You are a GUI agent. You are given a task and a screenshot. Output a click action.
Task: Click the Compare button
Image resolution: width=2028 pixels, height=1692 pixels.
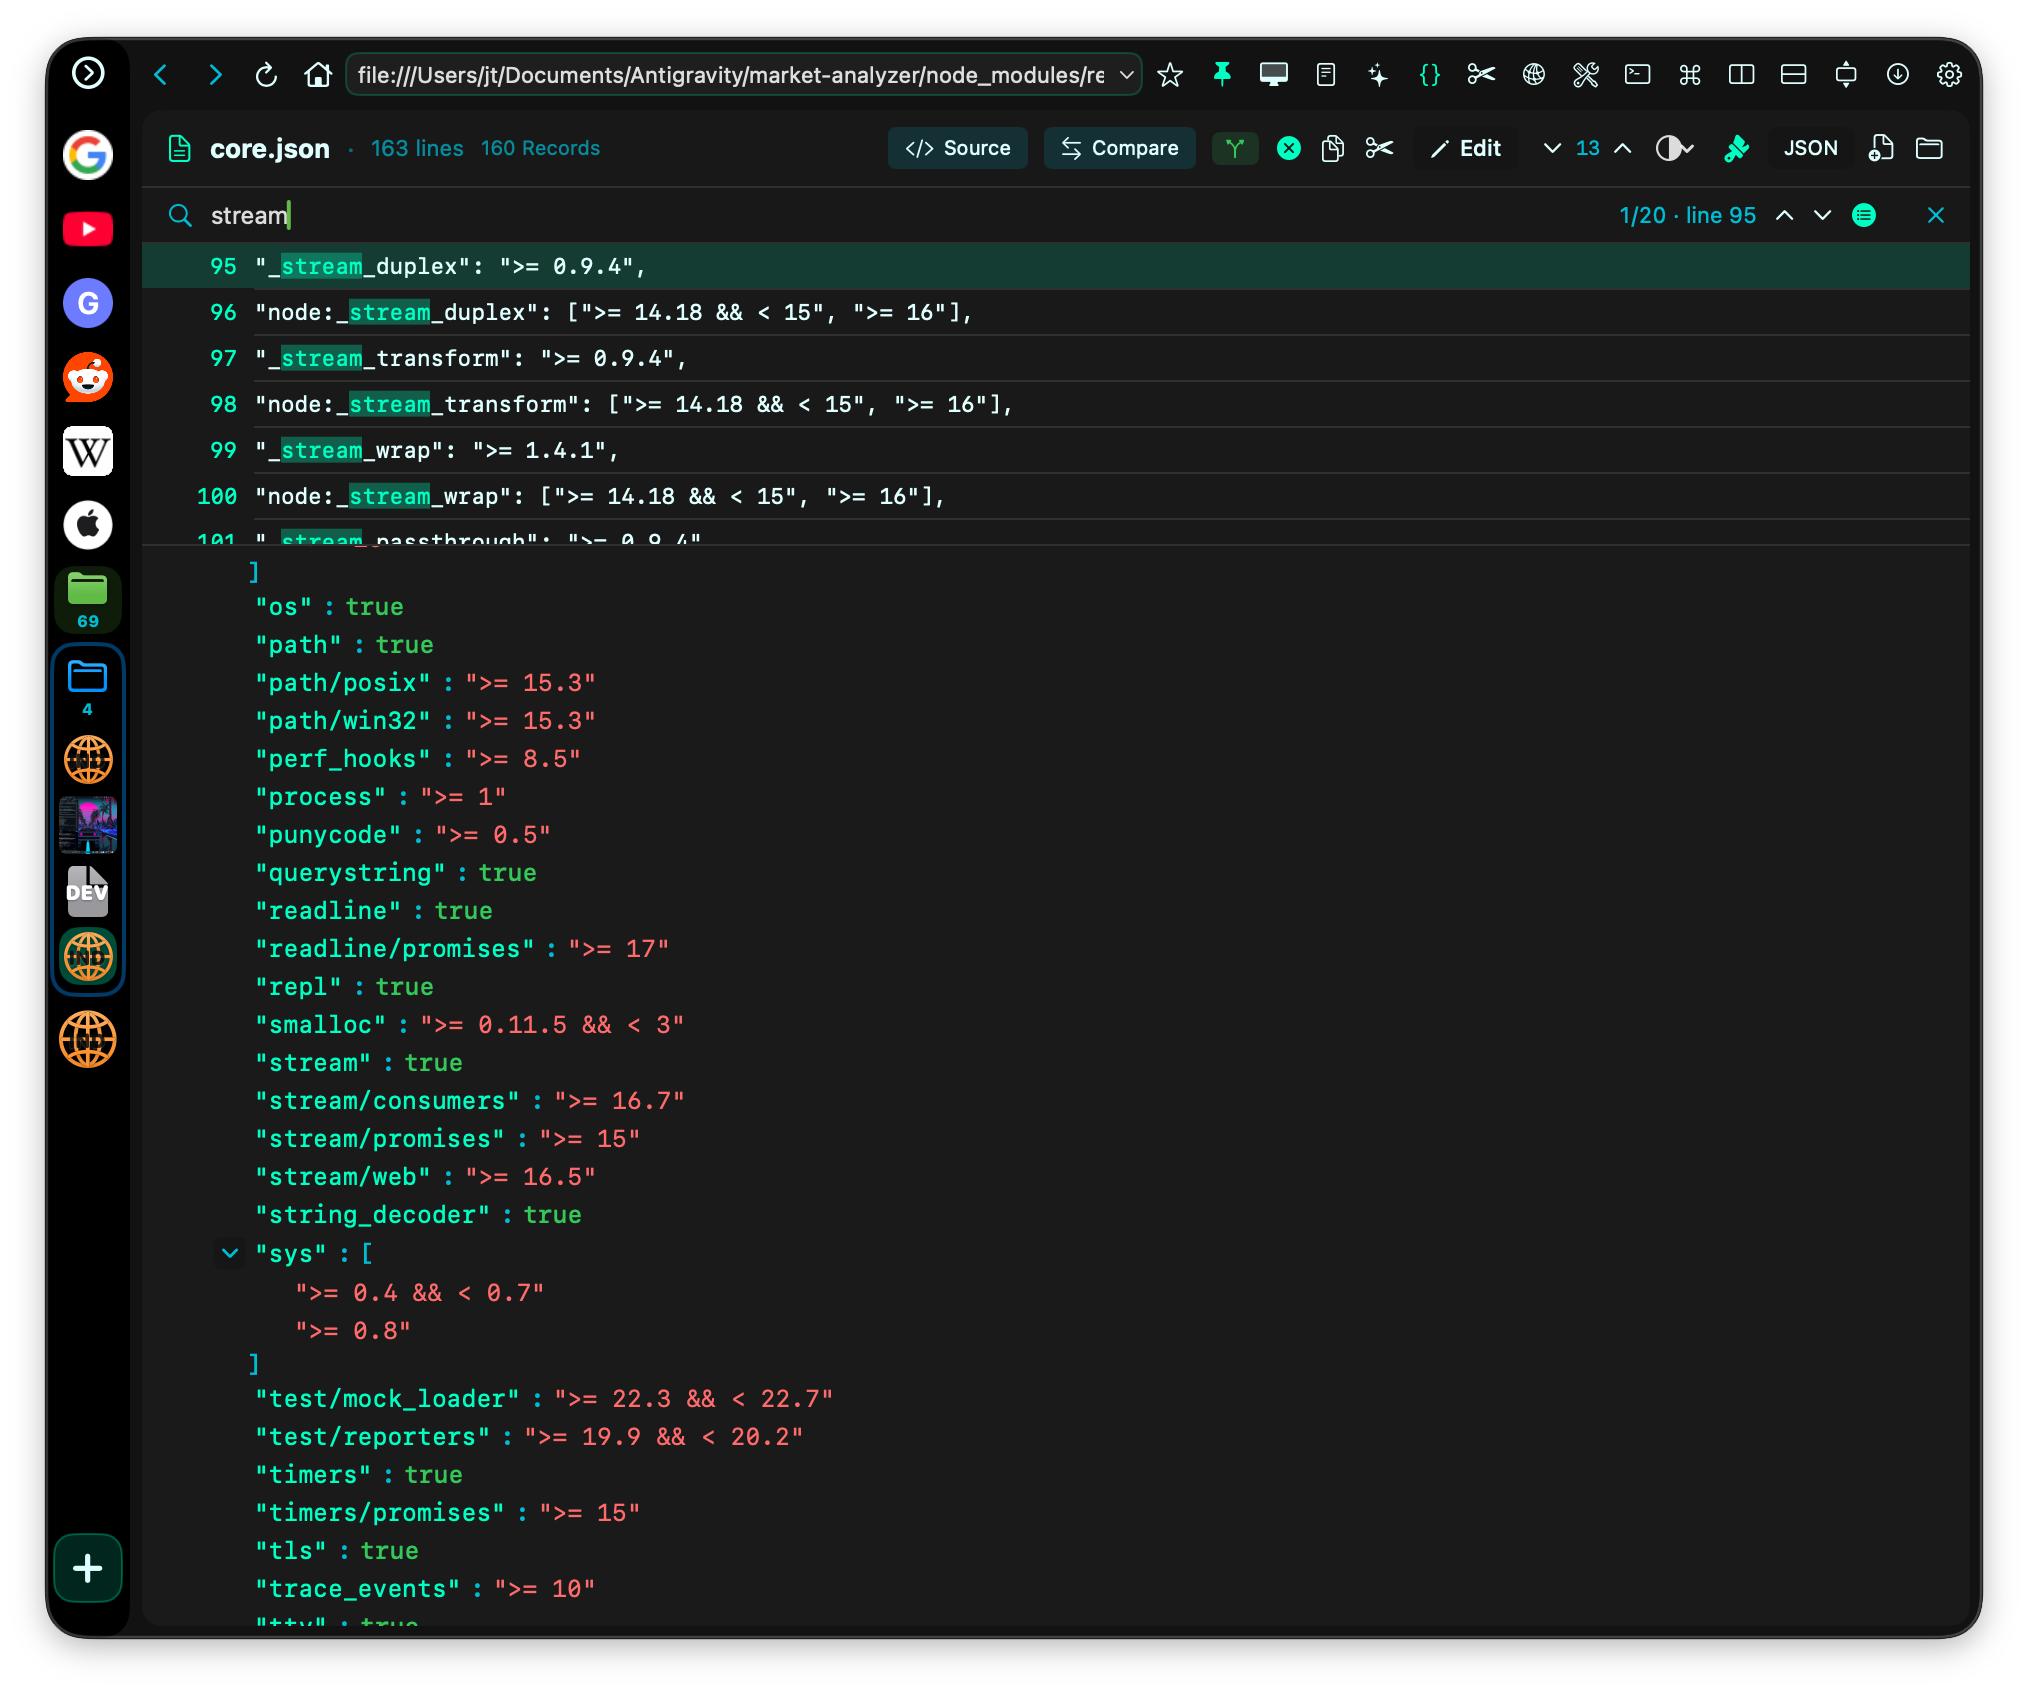tap(1119, 148)
